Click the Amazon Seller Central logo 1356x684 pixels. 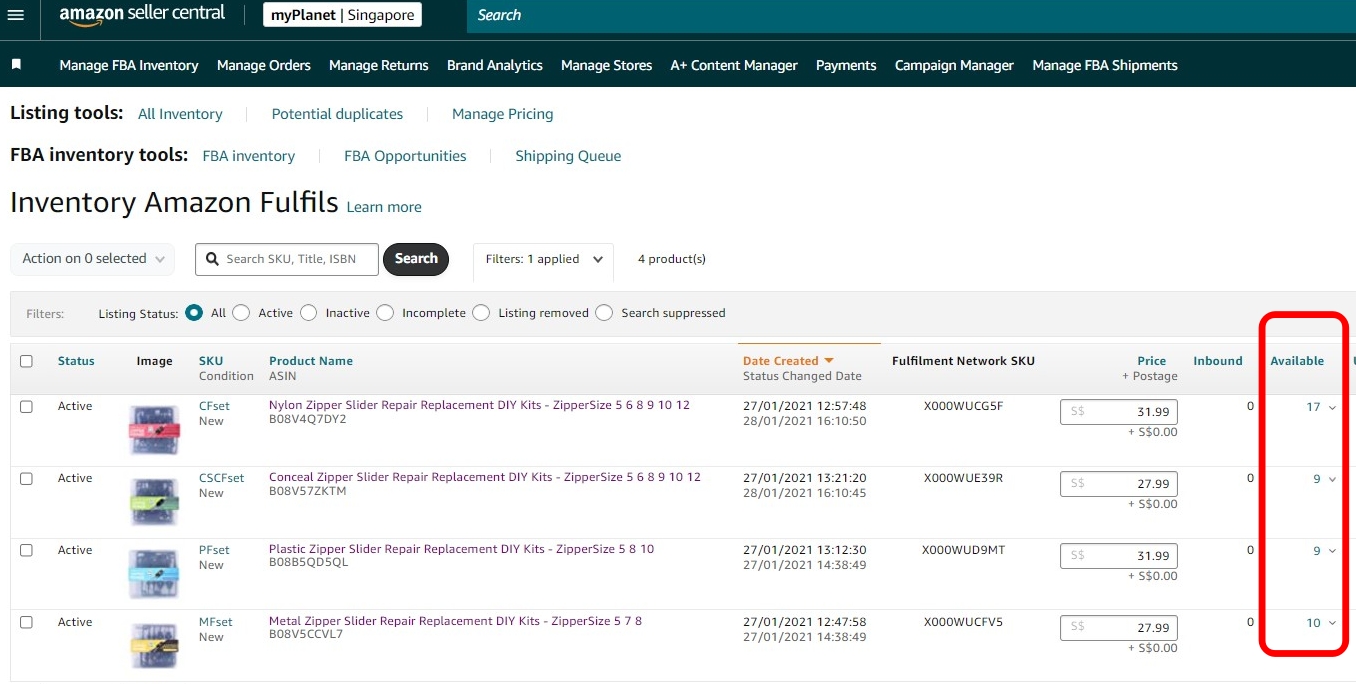pyautogui.click(x=142, y=15)
